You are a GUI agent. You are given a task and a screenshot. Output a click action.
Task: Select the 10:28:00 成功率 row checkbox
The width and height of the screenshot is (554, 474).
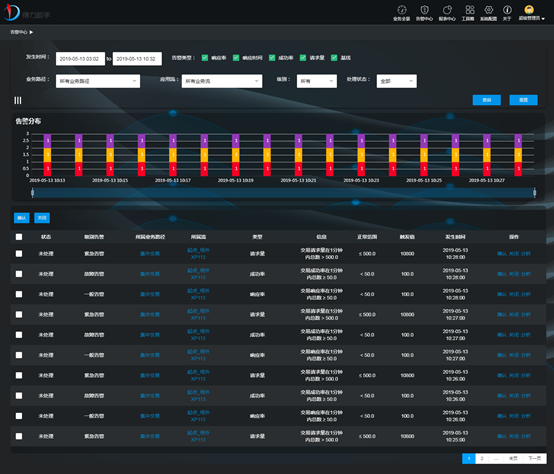coord(19,274)
